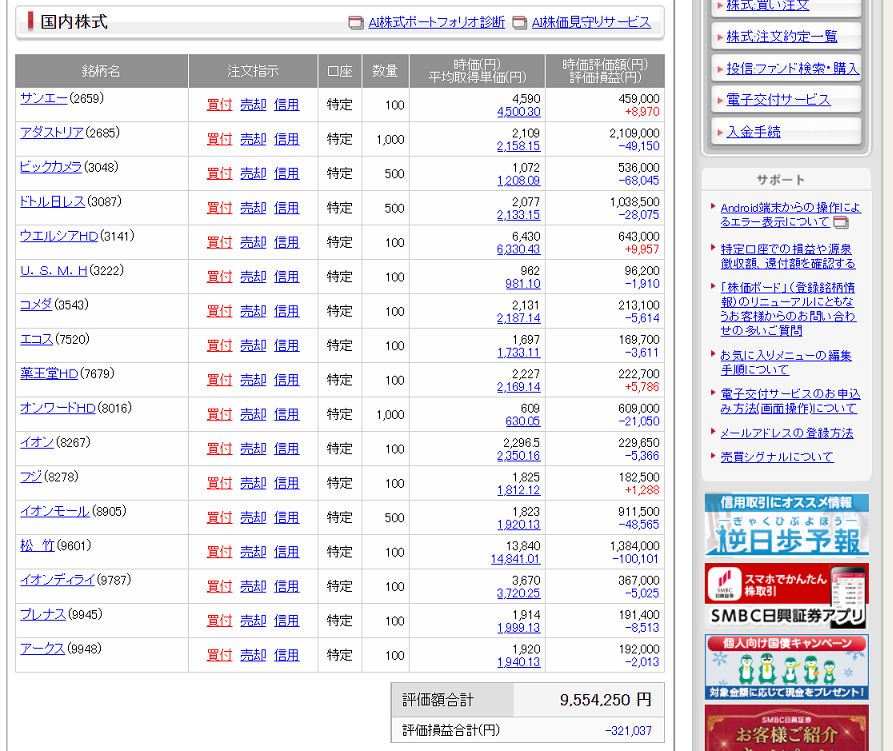Image resolution: width=893 pixels, height=751 pixels.
Task: Select 入金手続 in the side menu
Action: click(754, 131)
